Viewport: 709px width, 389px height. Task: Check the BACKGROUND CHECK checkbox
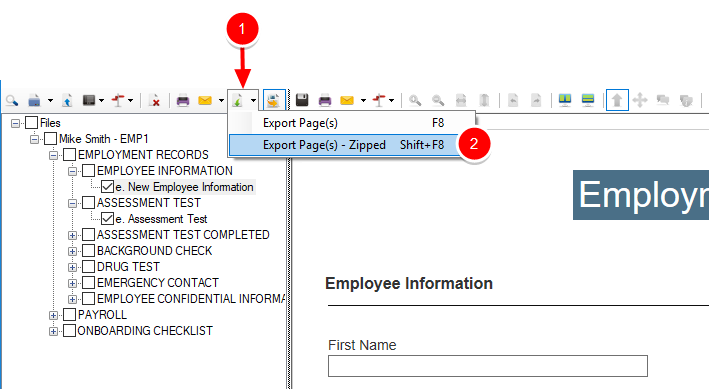(89, 251)
